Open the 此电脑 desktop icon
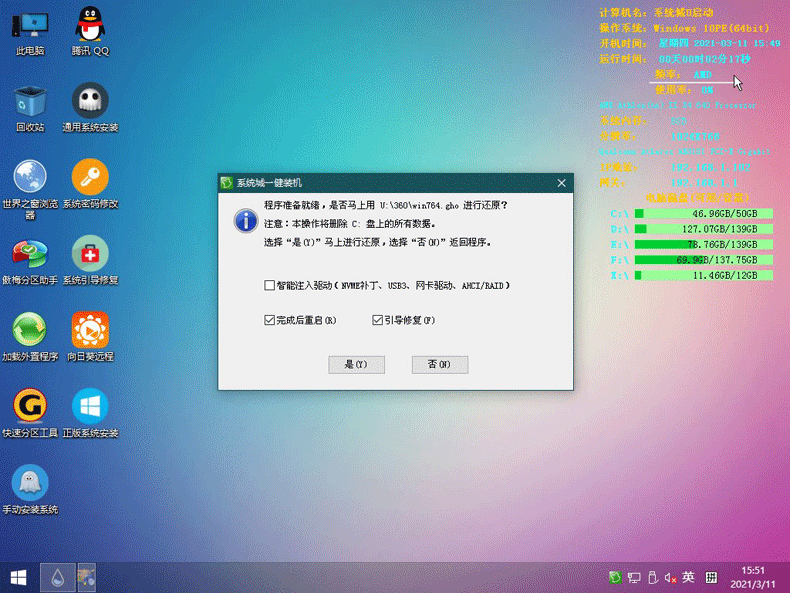790x593 pixels. [x=30, y=28]
